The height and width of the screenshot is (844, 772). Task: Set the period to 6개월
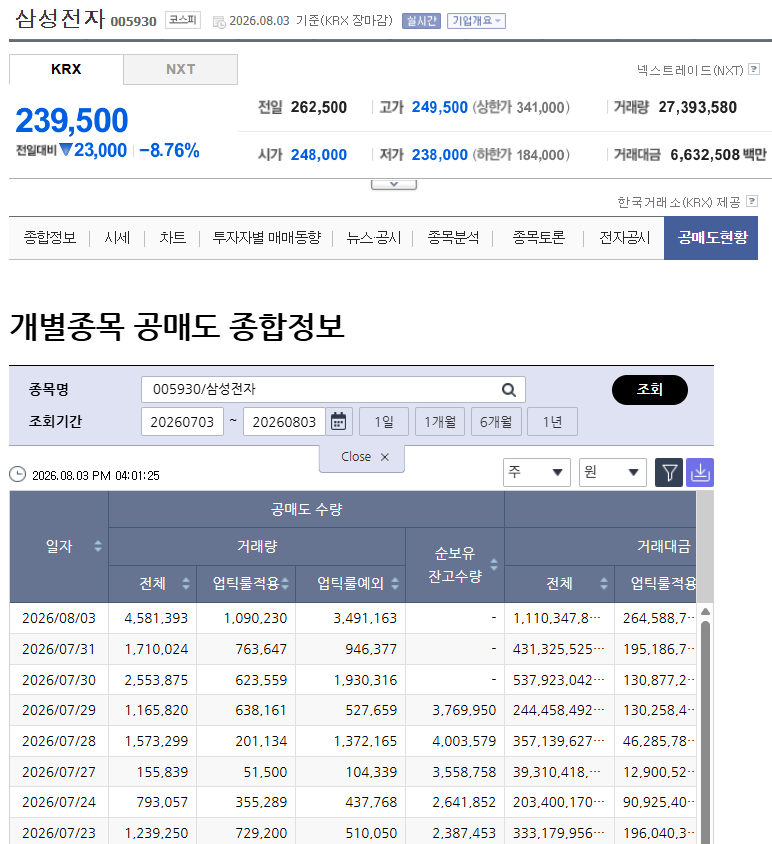click(x=496, y=421)
